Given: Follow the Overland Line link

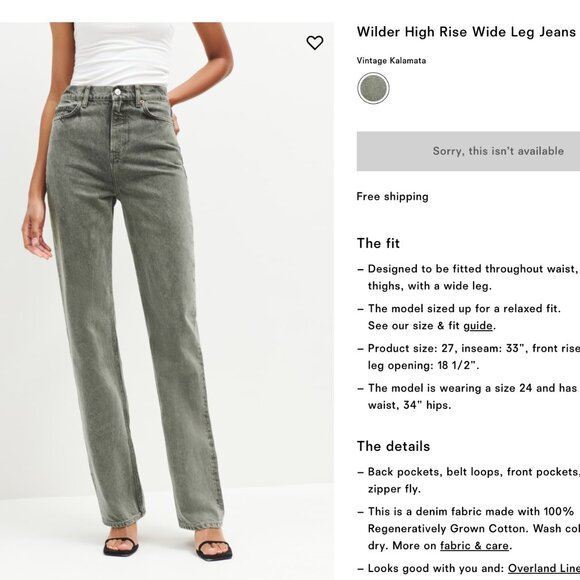Looking at the screenshot, I should [x=544, y=568].
